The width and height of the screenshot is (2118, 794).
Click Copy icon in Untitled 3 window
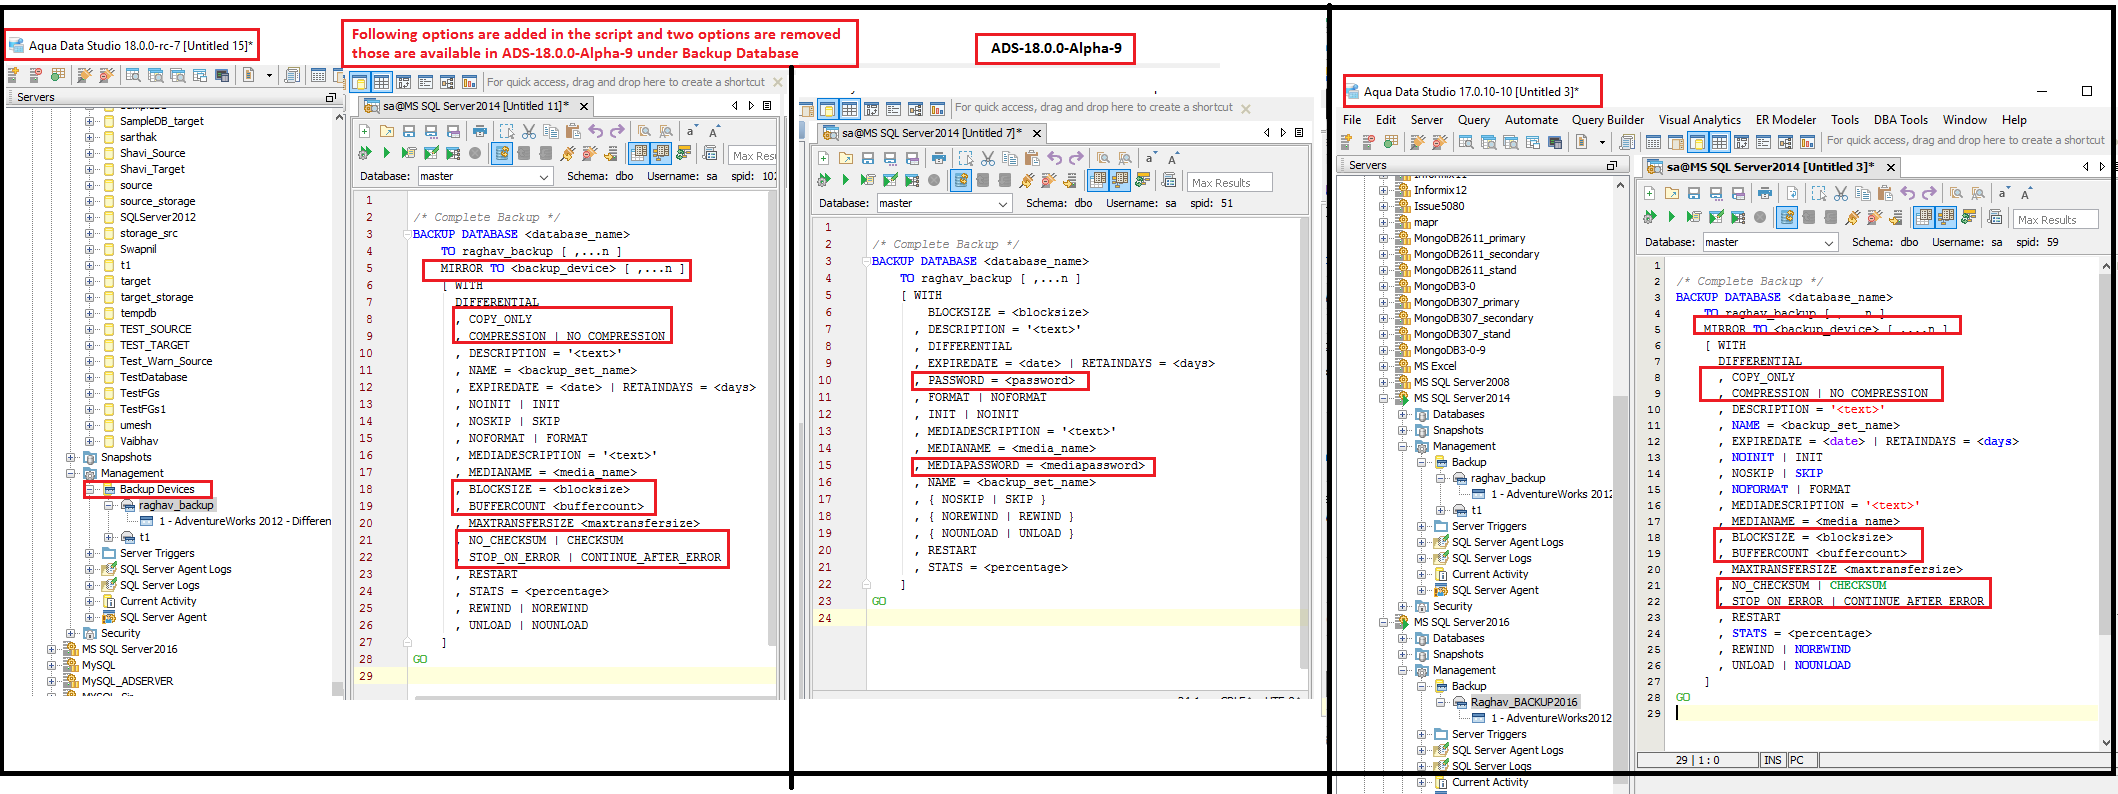coord(1863,193)
